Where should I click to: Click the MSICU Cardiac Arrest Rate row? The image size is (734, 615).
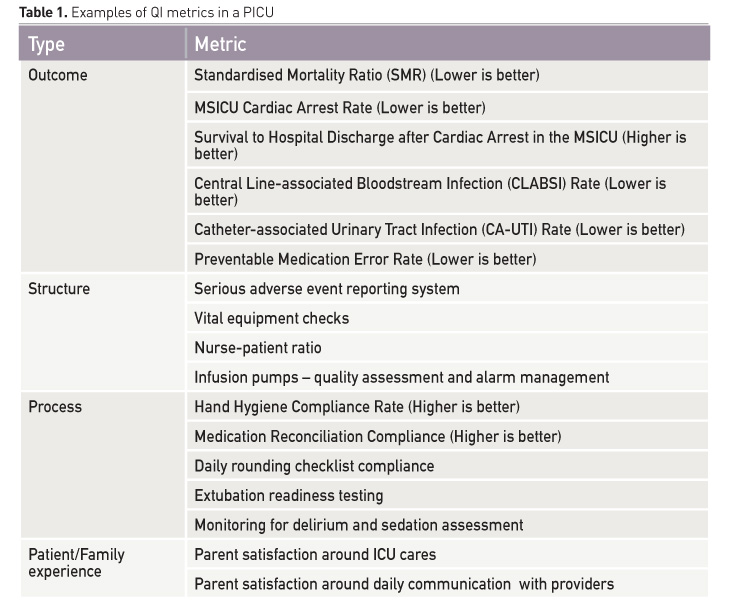[x=340, y=107]
